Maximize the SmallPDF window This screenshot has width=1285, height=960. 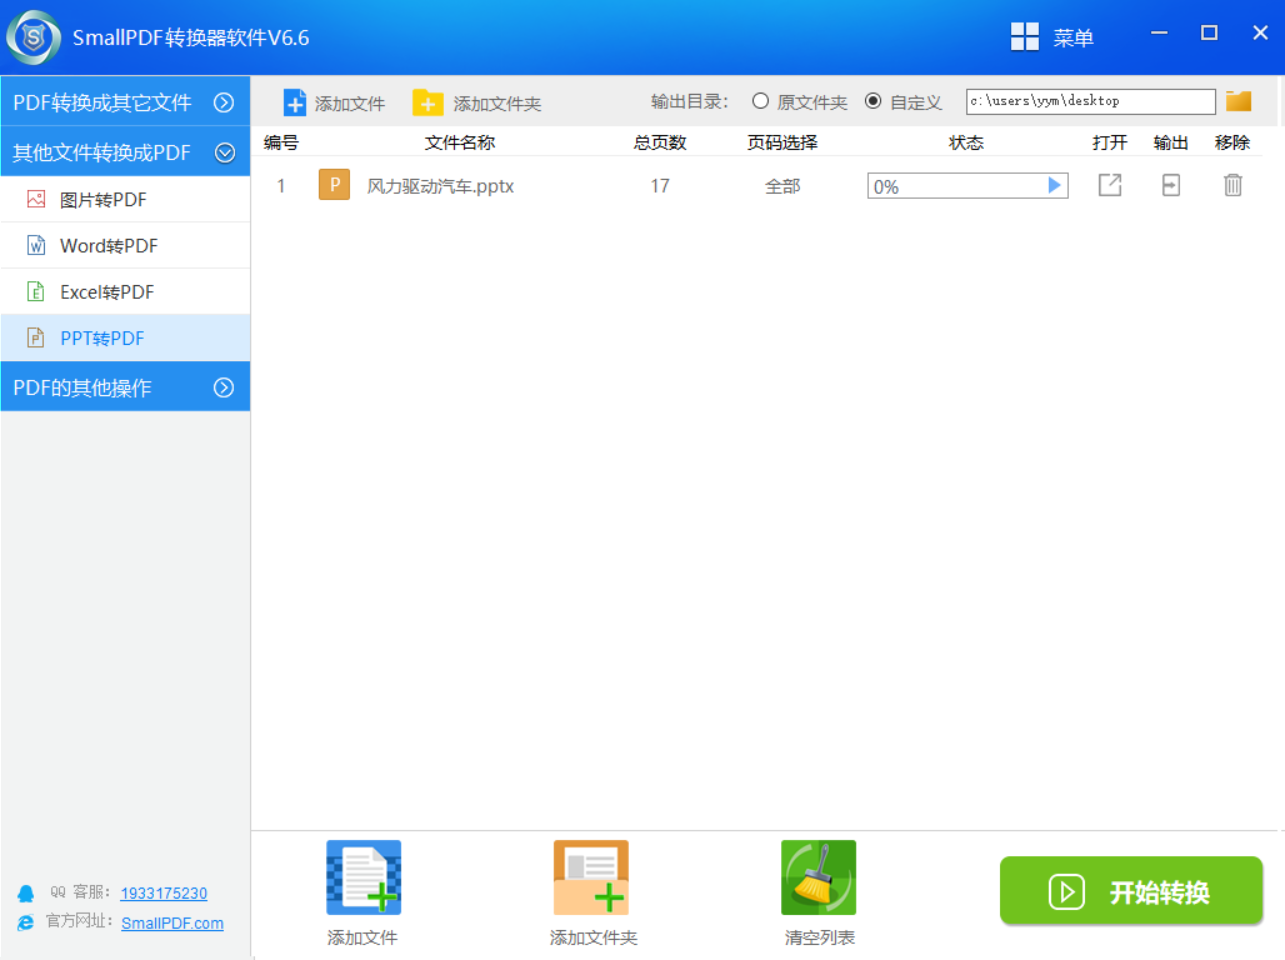(1209, 33)
